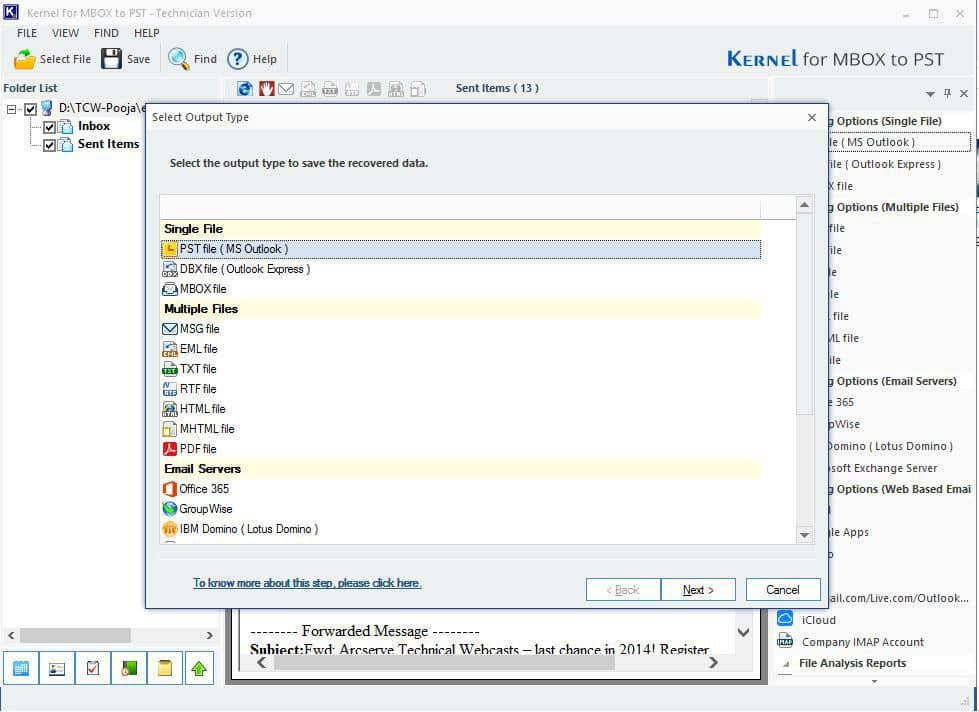Screen dimensions: 979x712
Task: Click the Company IMAP Account icon
Action: click(x=785, y=641)
